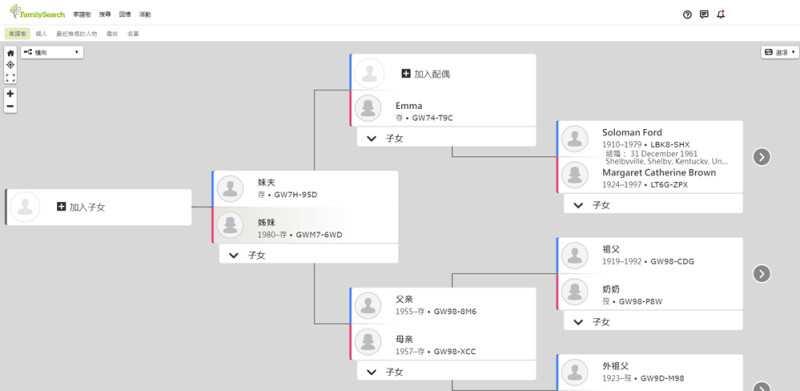Click the ID text LT6G-ZPX
This screenshot has width=800, height=391.
pos(668,185)
